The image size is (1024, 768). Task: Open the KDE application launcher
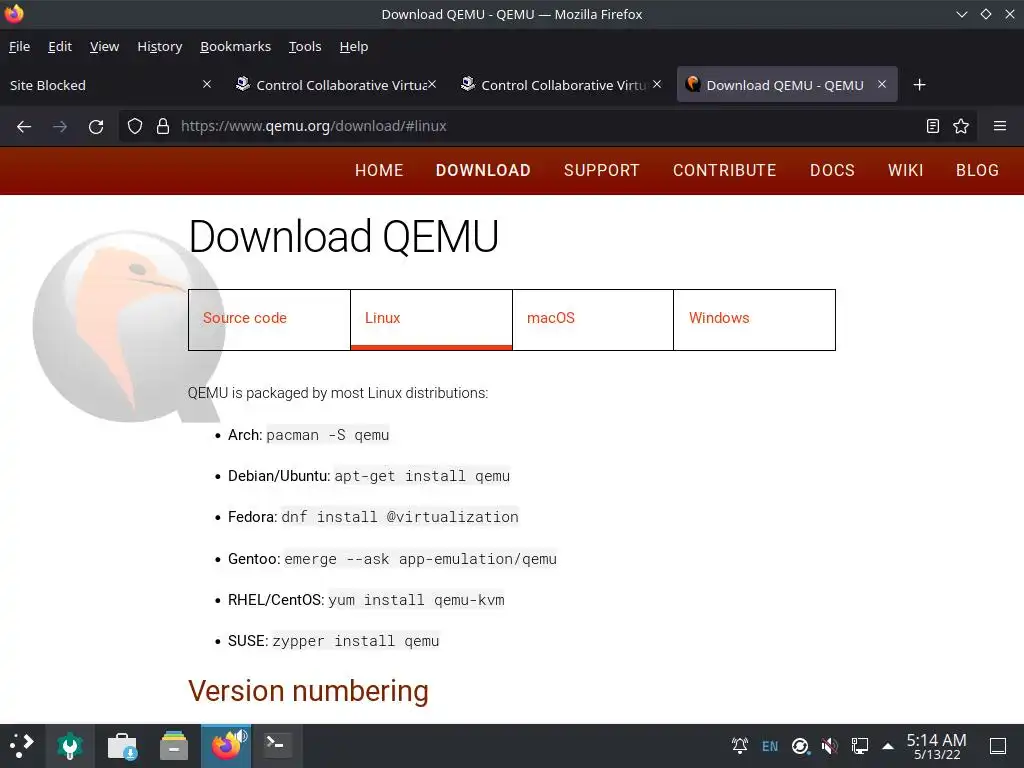point(22,746)
